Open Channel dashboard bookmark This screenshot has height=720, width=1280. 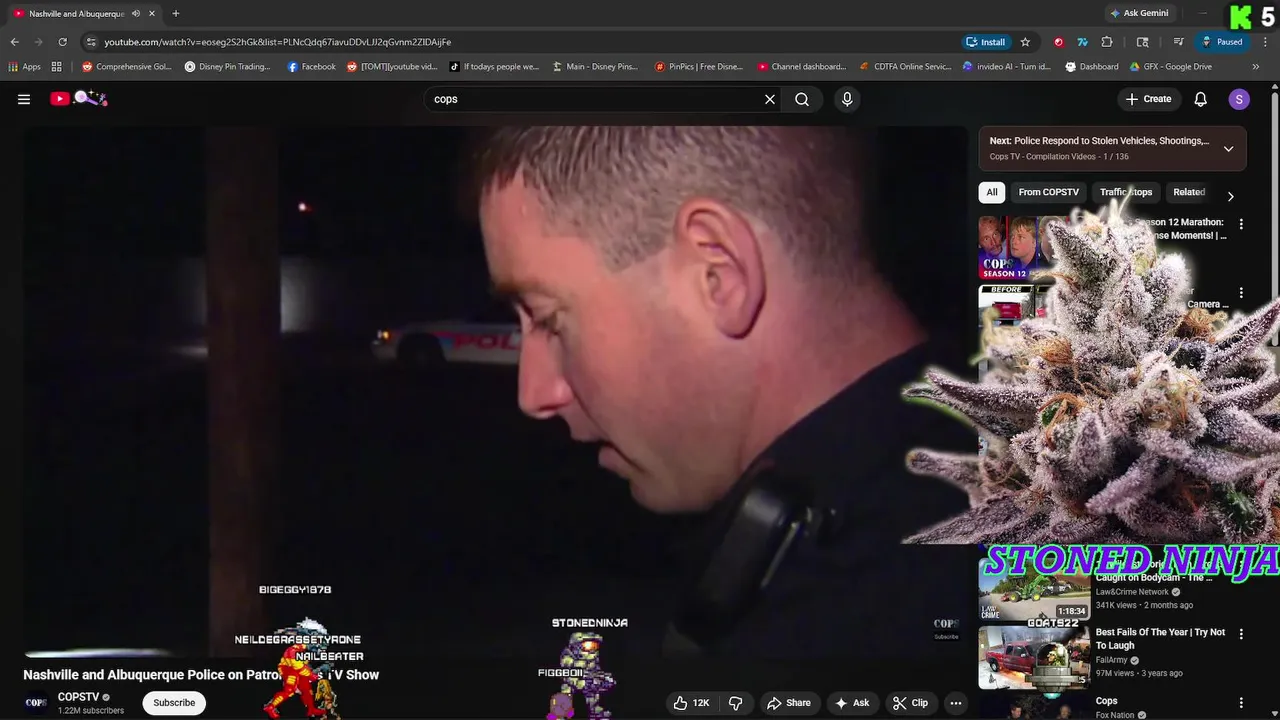[802, 67]
